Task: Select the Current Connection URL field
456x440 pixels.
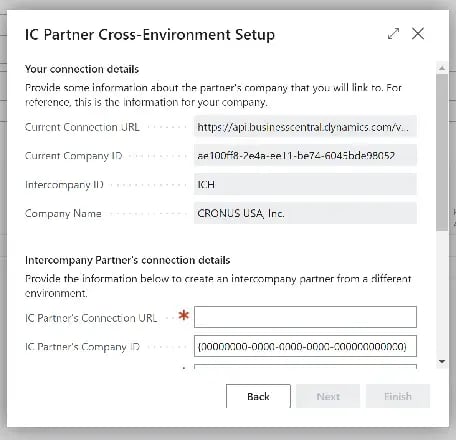Action: click(x=305, y=127)
